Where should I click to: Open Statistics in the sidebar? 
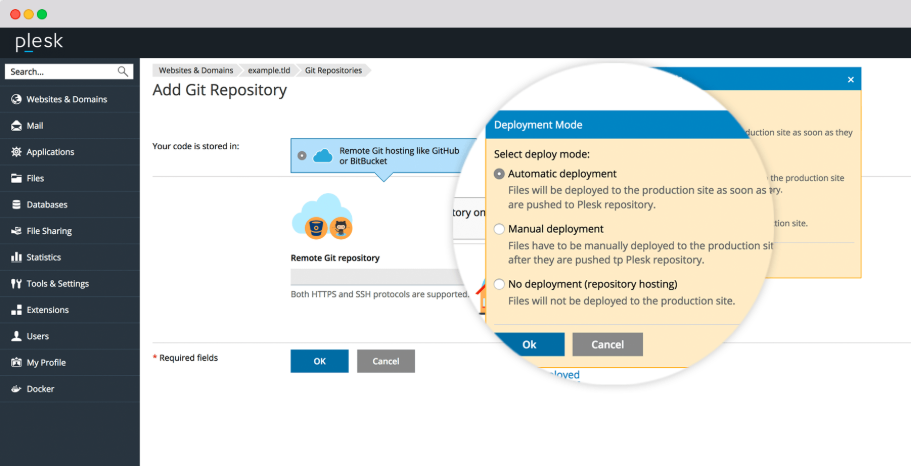[x=70, y=257]
